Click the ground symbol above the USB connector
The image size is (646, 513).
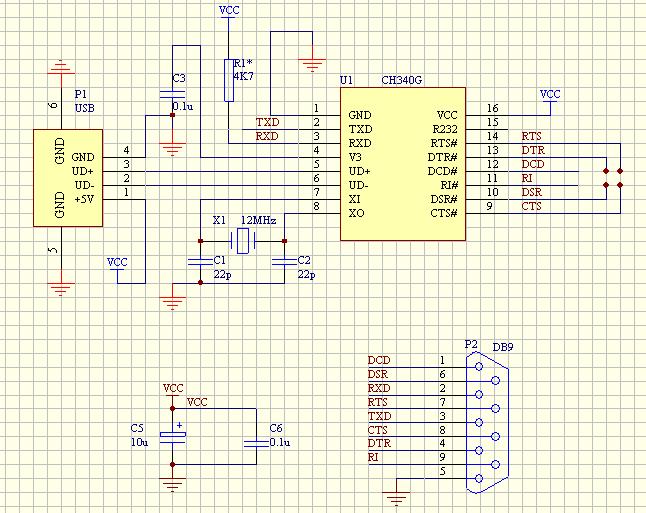pyautogui.click(x=61, y=68)
